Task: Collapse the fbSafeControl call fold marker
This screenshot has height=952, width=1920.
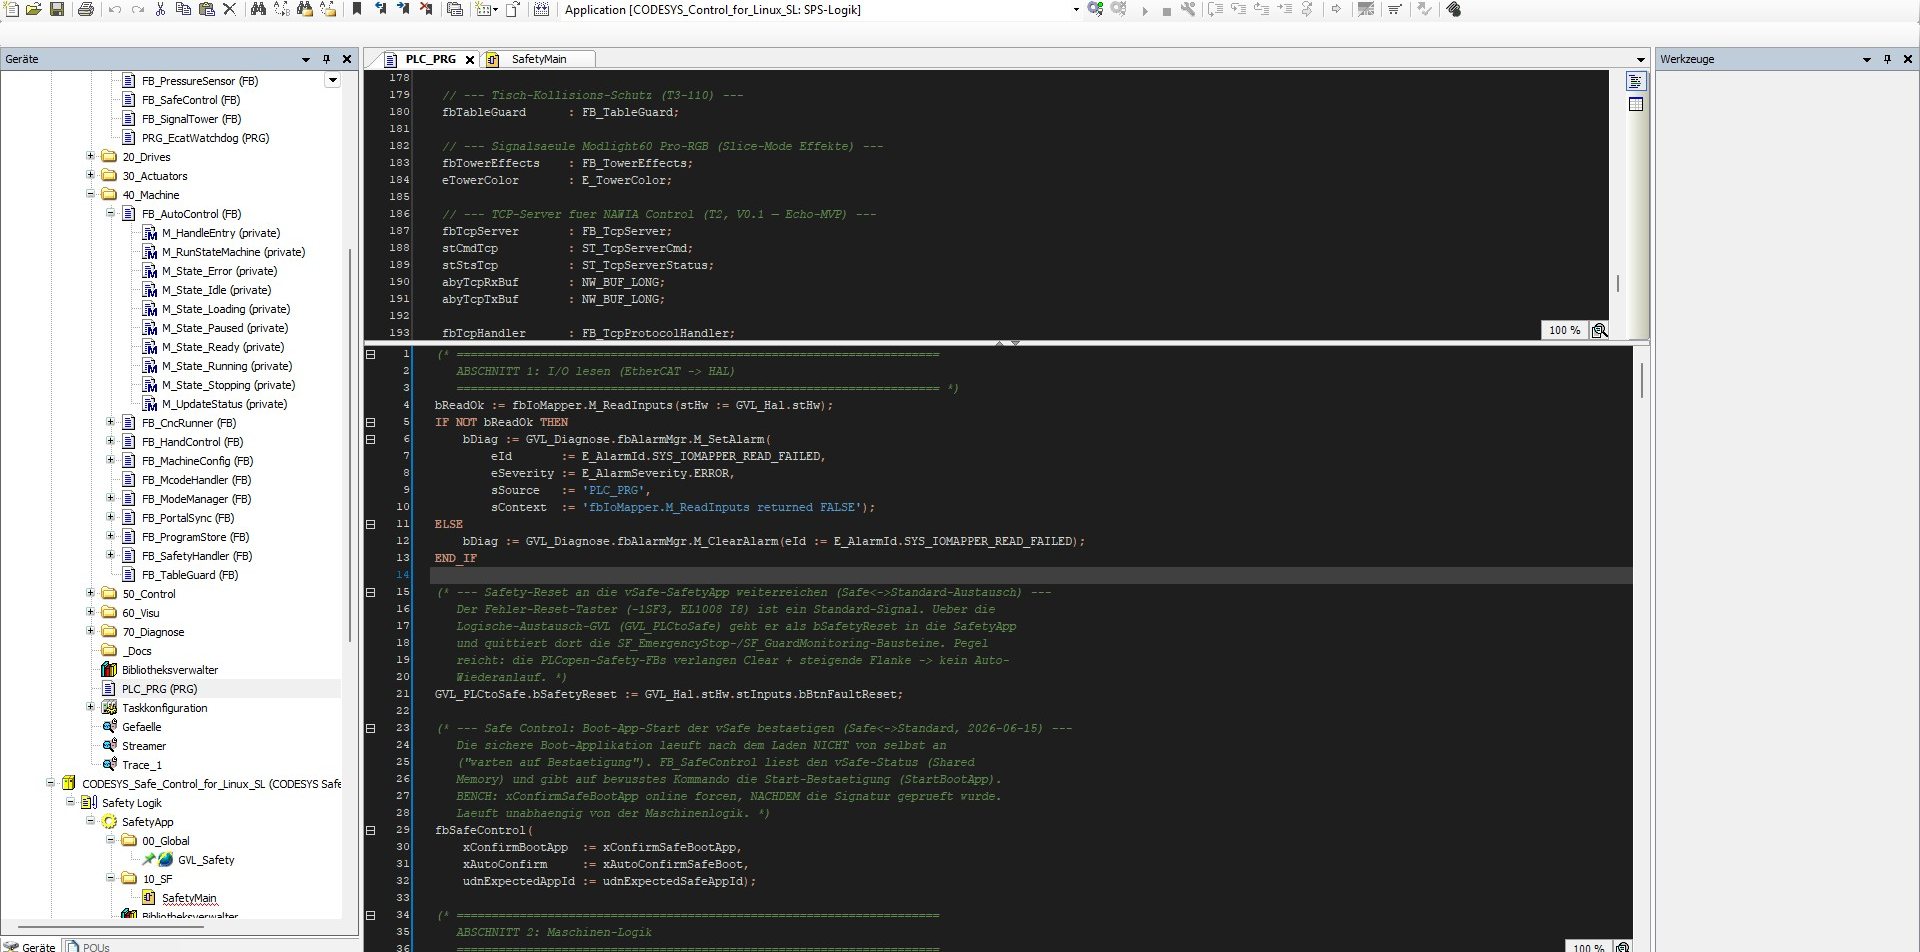Action: pos(371,830)
